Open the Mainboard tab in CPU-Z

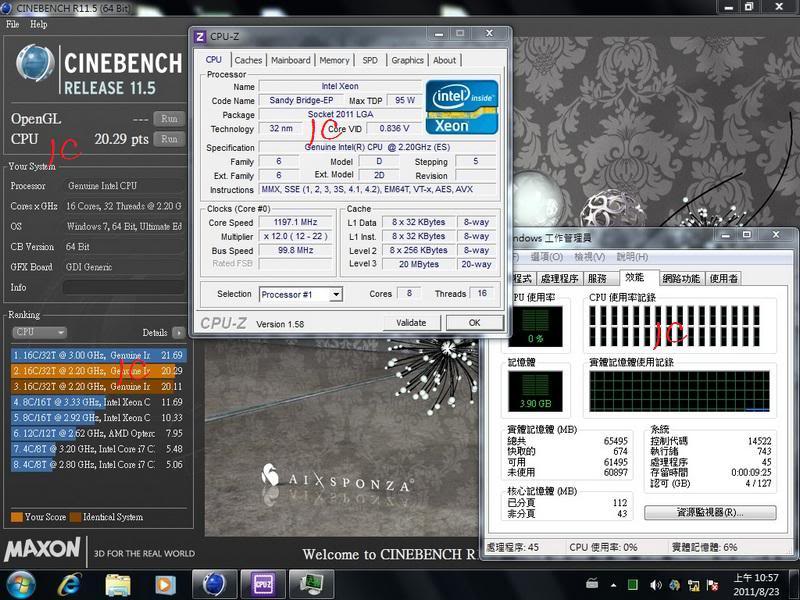(x=290, y=60)
